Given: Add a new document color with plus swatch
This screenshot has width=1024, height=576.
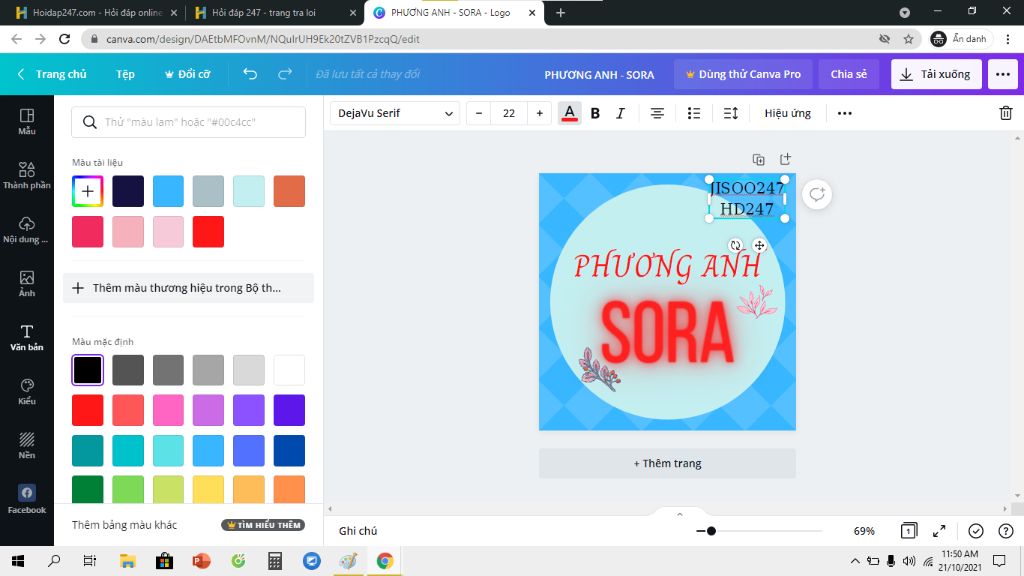Looking at the screenshot, I should [x=88, y=191].
